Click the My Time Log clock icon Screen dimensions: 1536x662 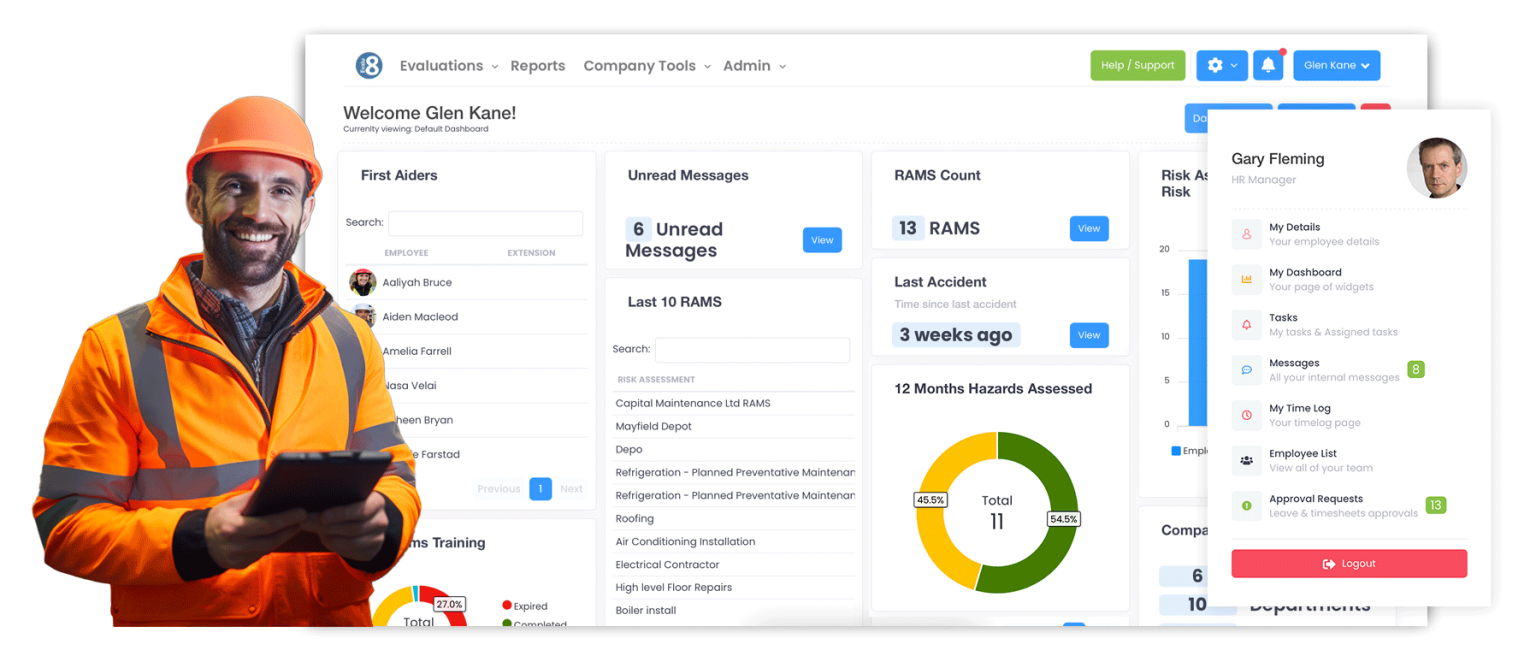(1246, 414)
